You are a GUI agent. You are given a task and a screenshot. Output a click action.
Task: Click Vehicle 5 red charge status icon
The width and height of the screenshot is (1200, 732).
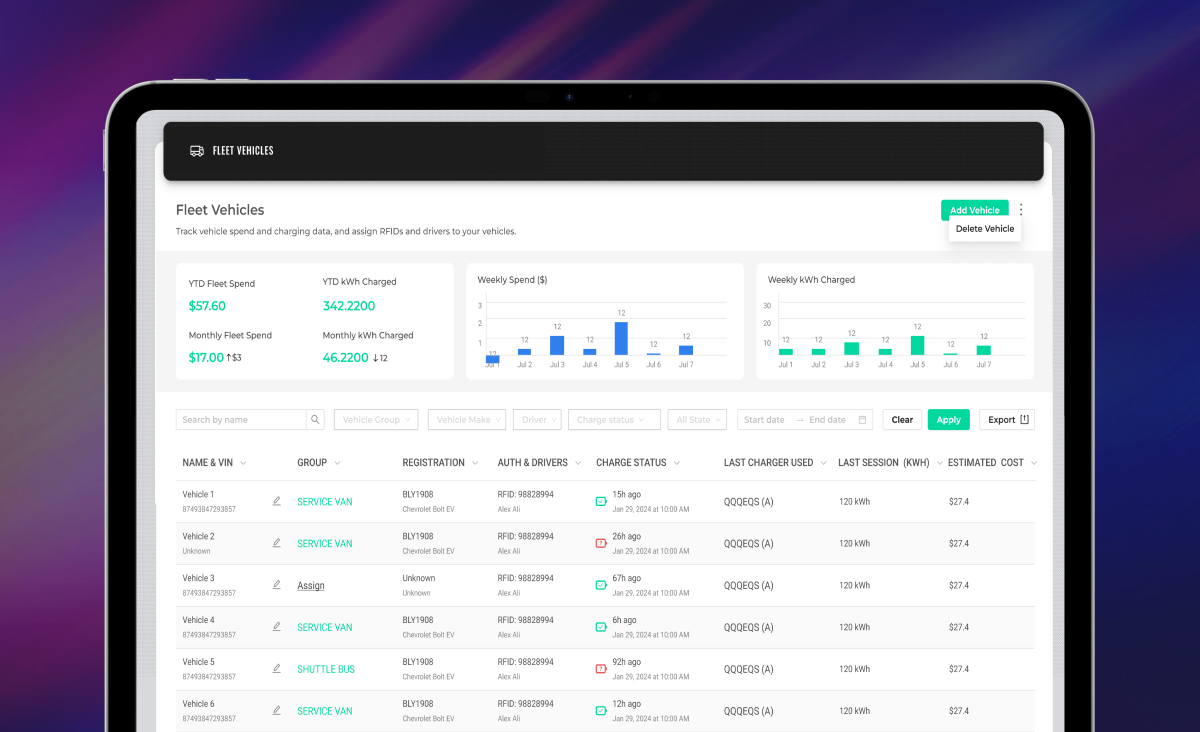click(601, 669)
